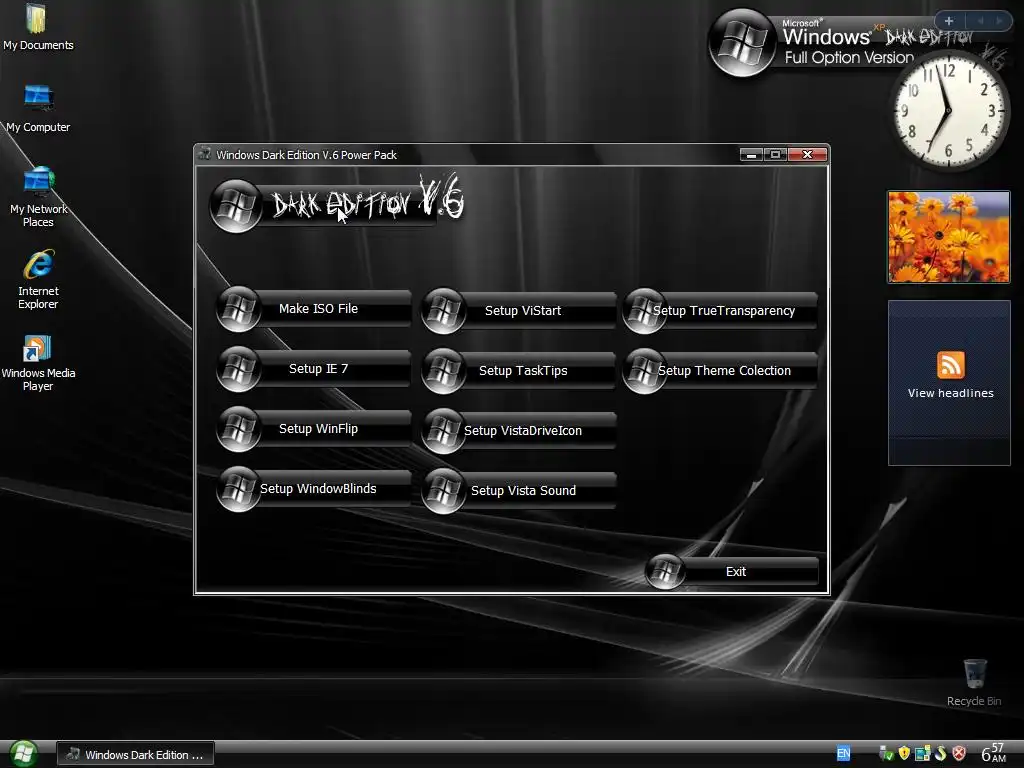
Task: Click the Make ISO File button
Action: tap(314, 309)
